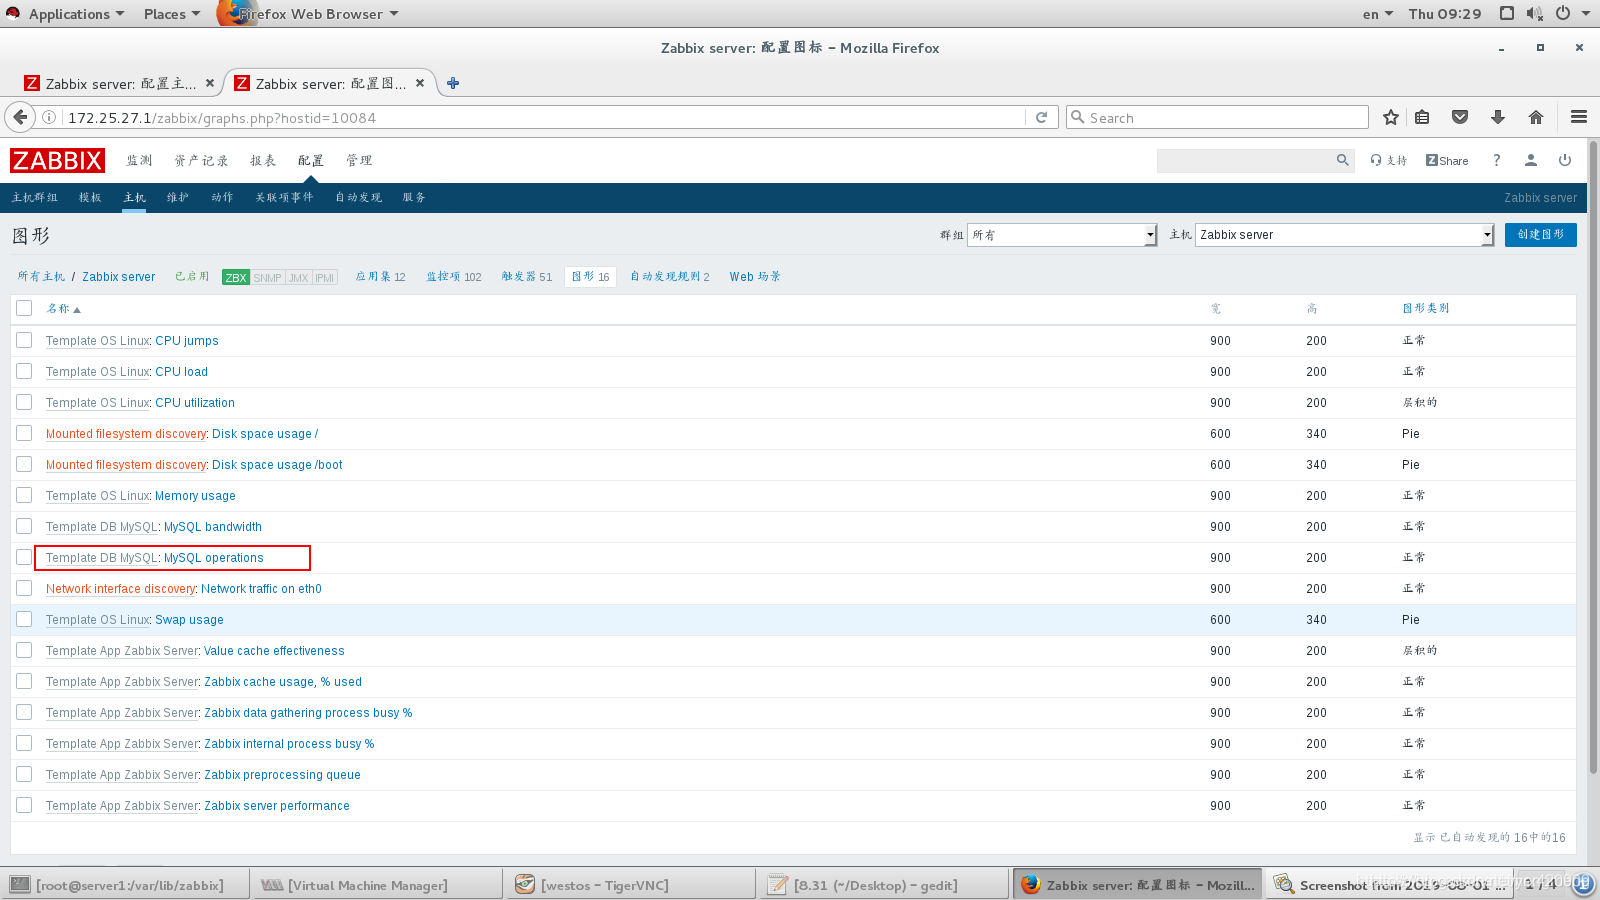Open the downloads arrow icon
The image size is (1600, 900).
tap(1498, 117)
